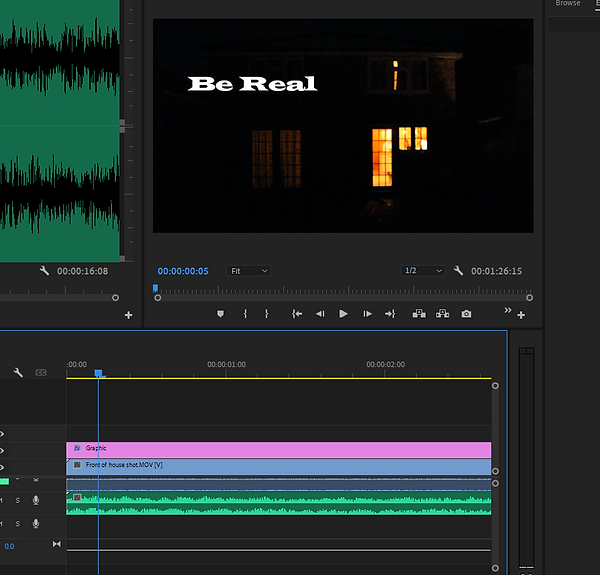Switch to the Browse tab
This screenshot has height=575, width=600.
[568, 3]
